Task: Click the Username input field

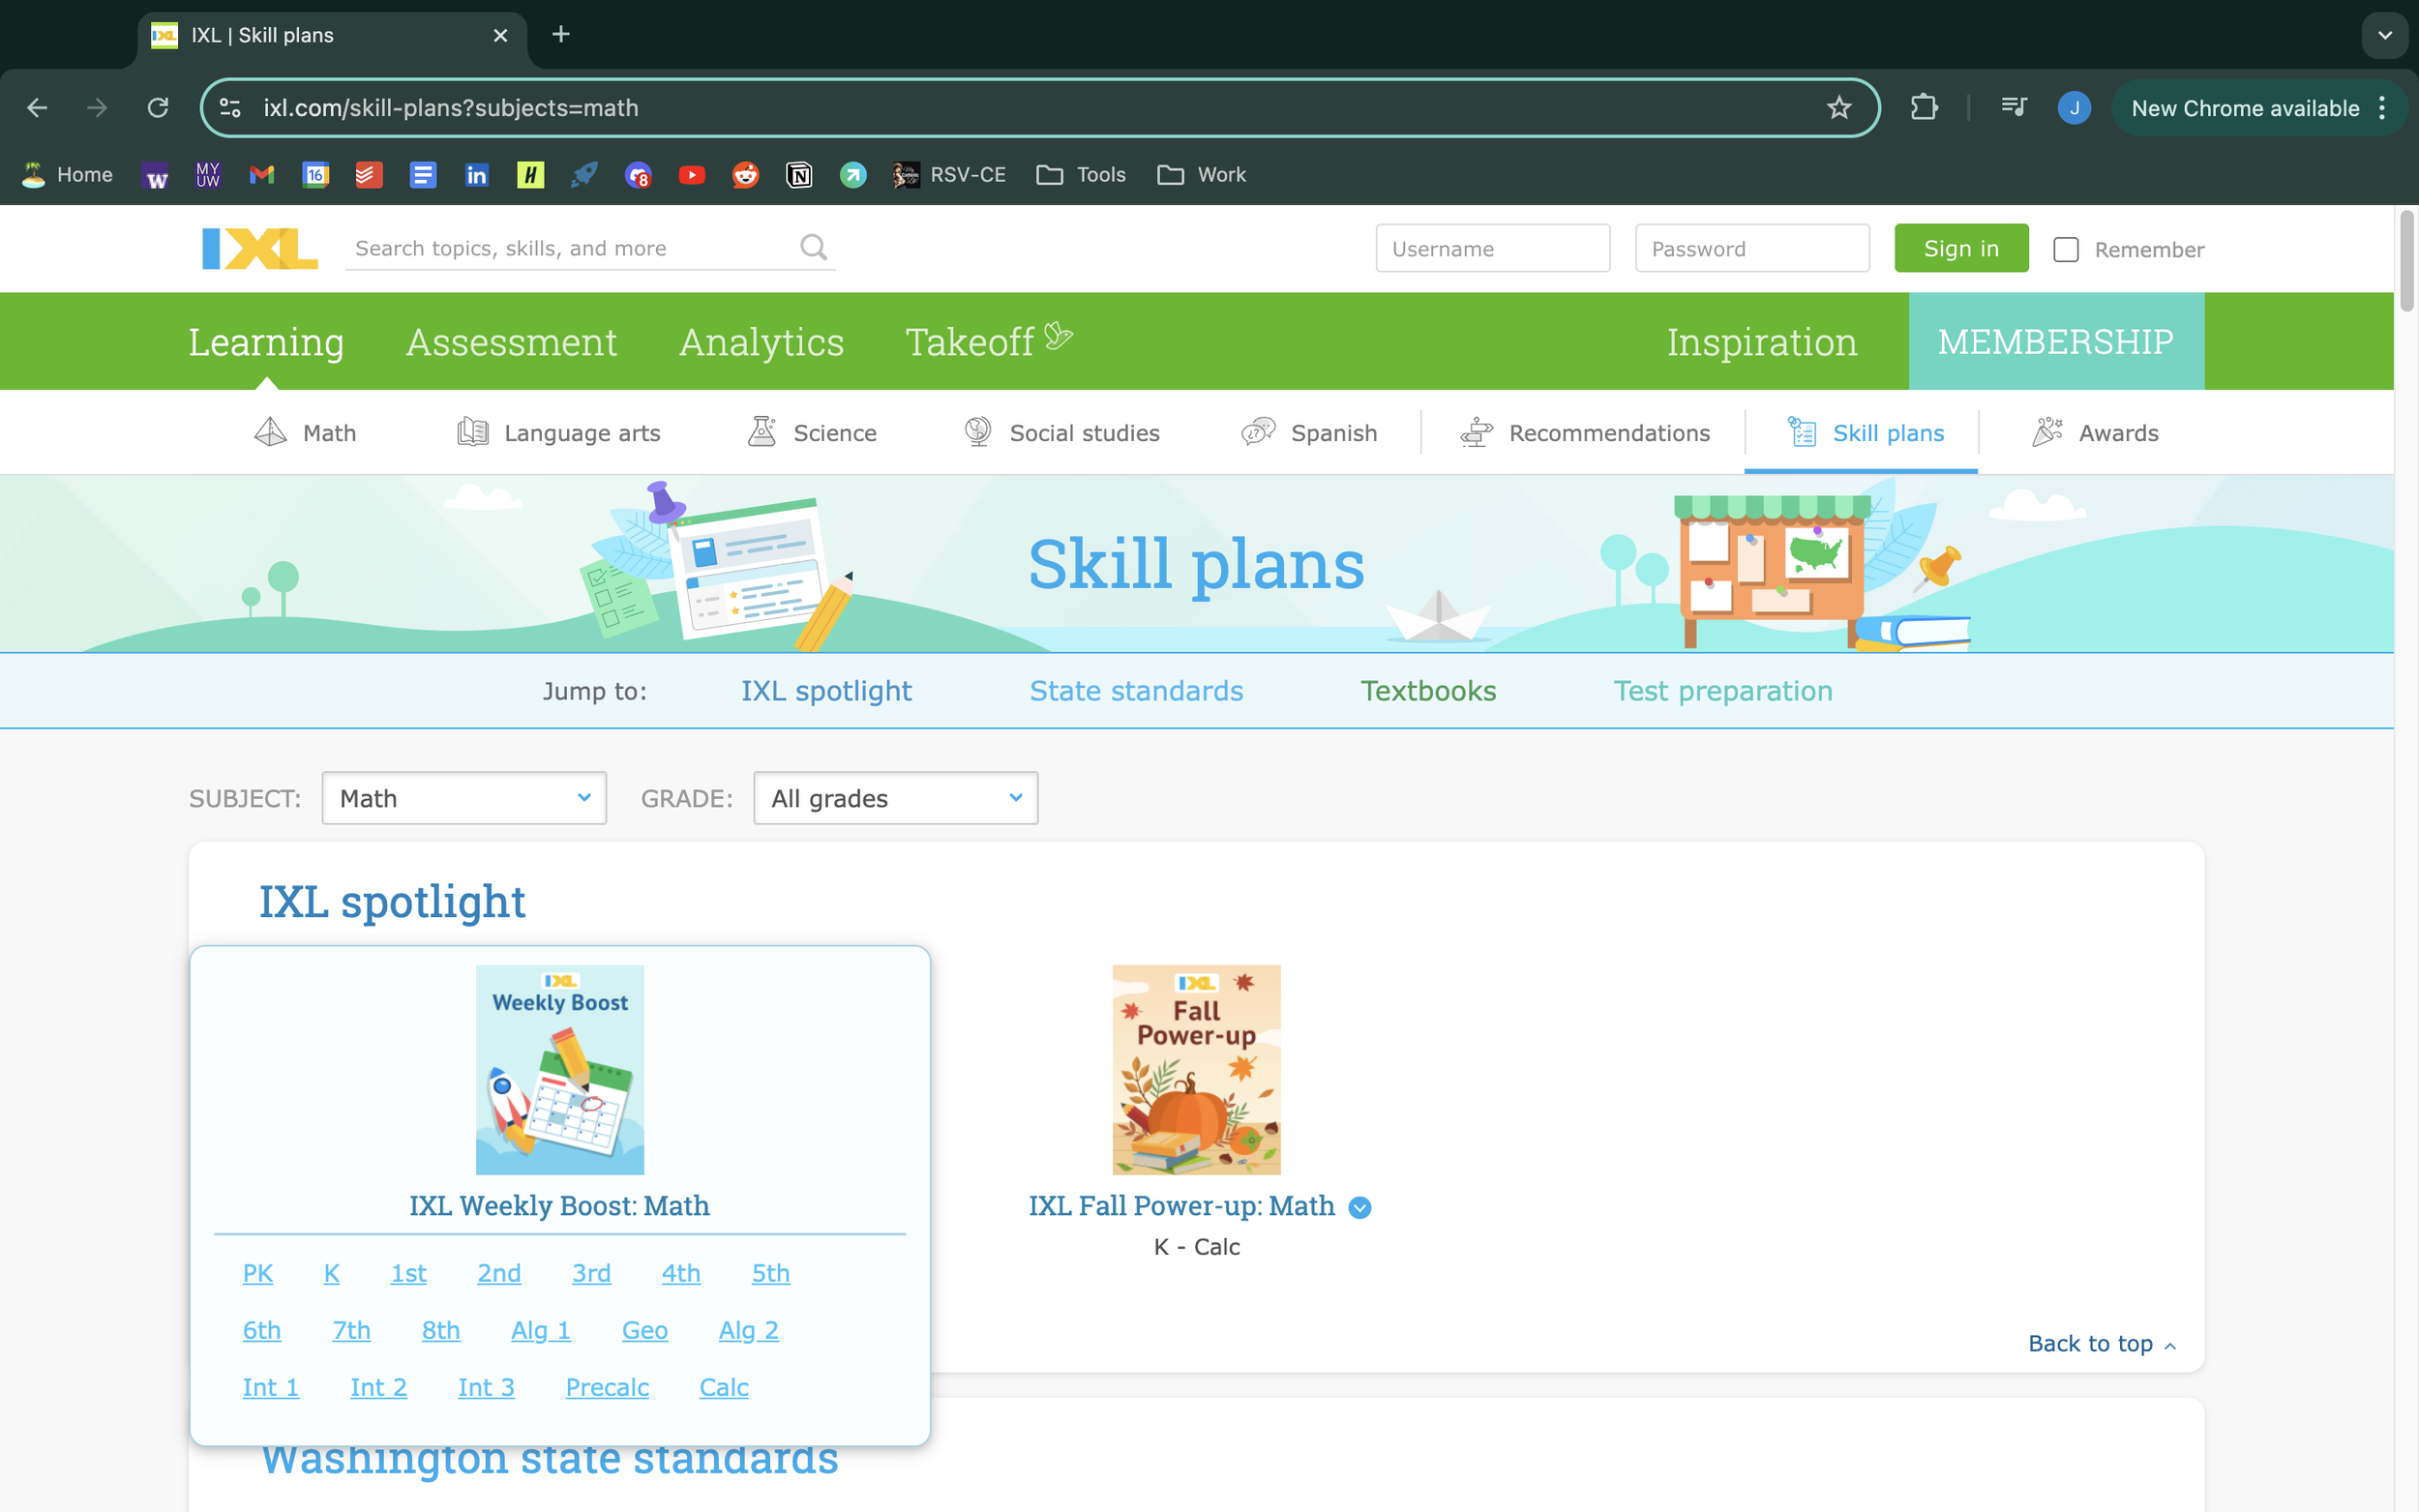Action: tap(1492, 249)
